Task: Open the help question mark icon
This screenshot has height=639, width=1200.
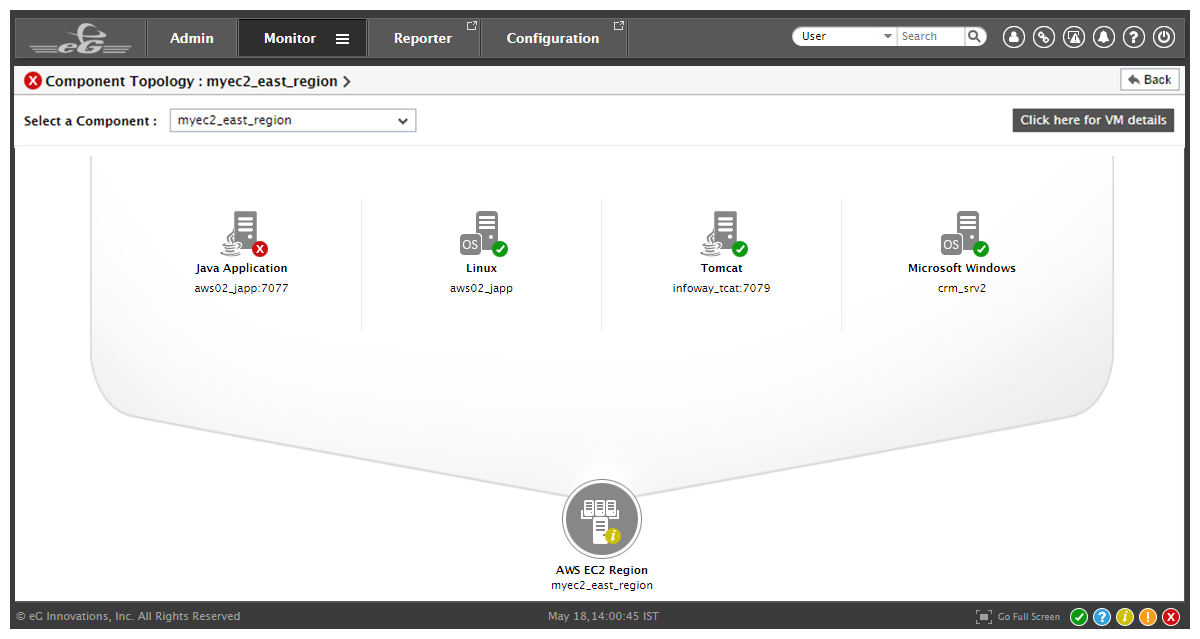Action: point(1134,37)
